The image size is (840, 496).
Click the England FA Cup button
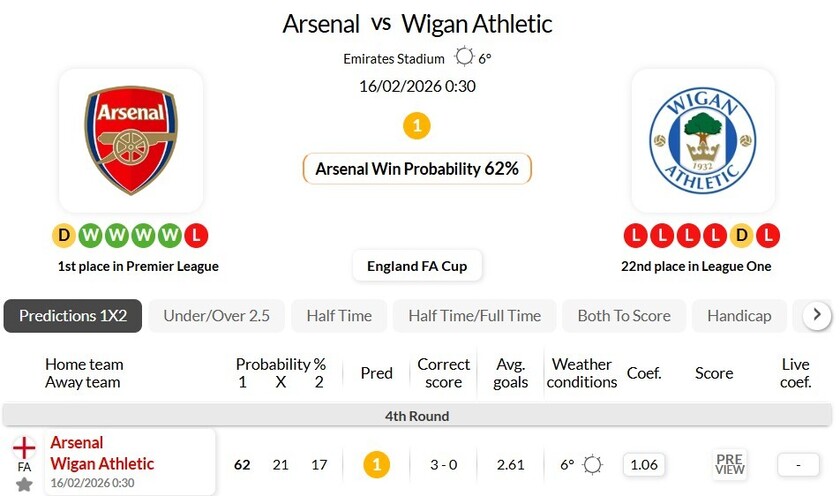click(417, 266)
